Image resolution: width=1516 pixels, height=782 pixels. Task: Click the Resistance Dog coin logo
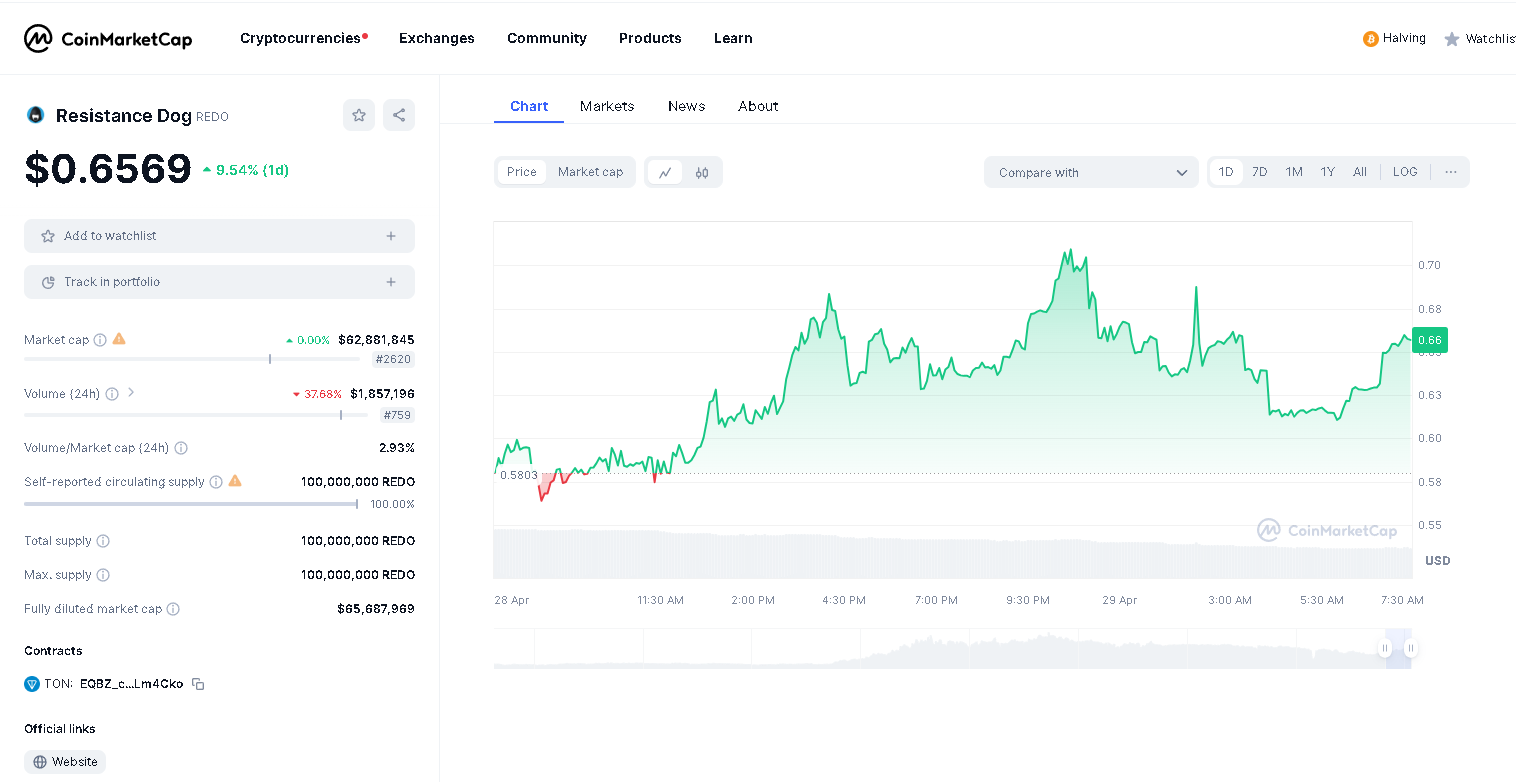tap(35, 115)
